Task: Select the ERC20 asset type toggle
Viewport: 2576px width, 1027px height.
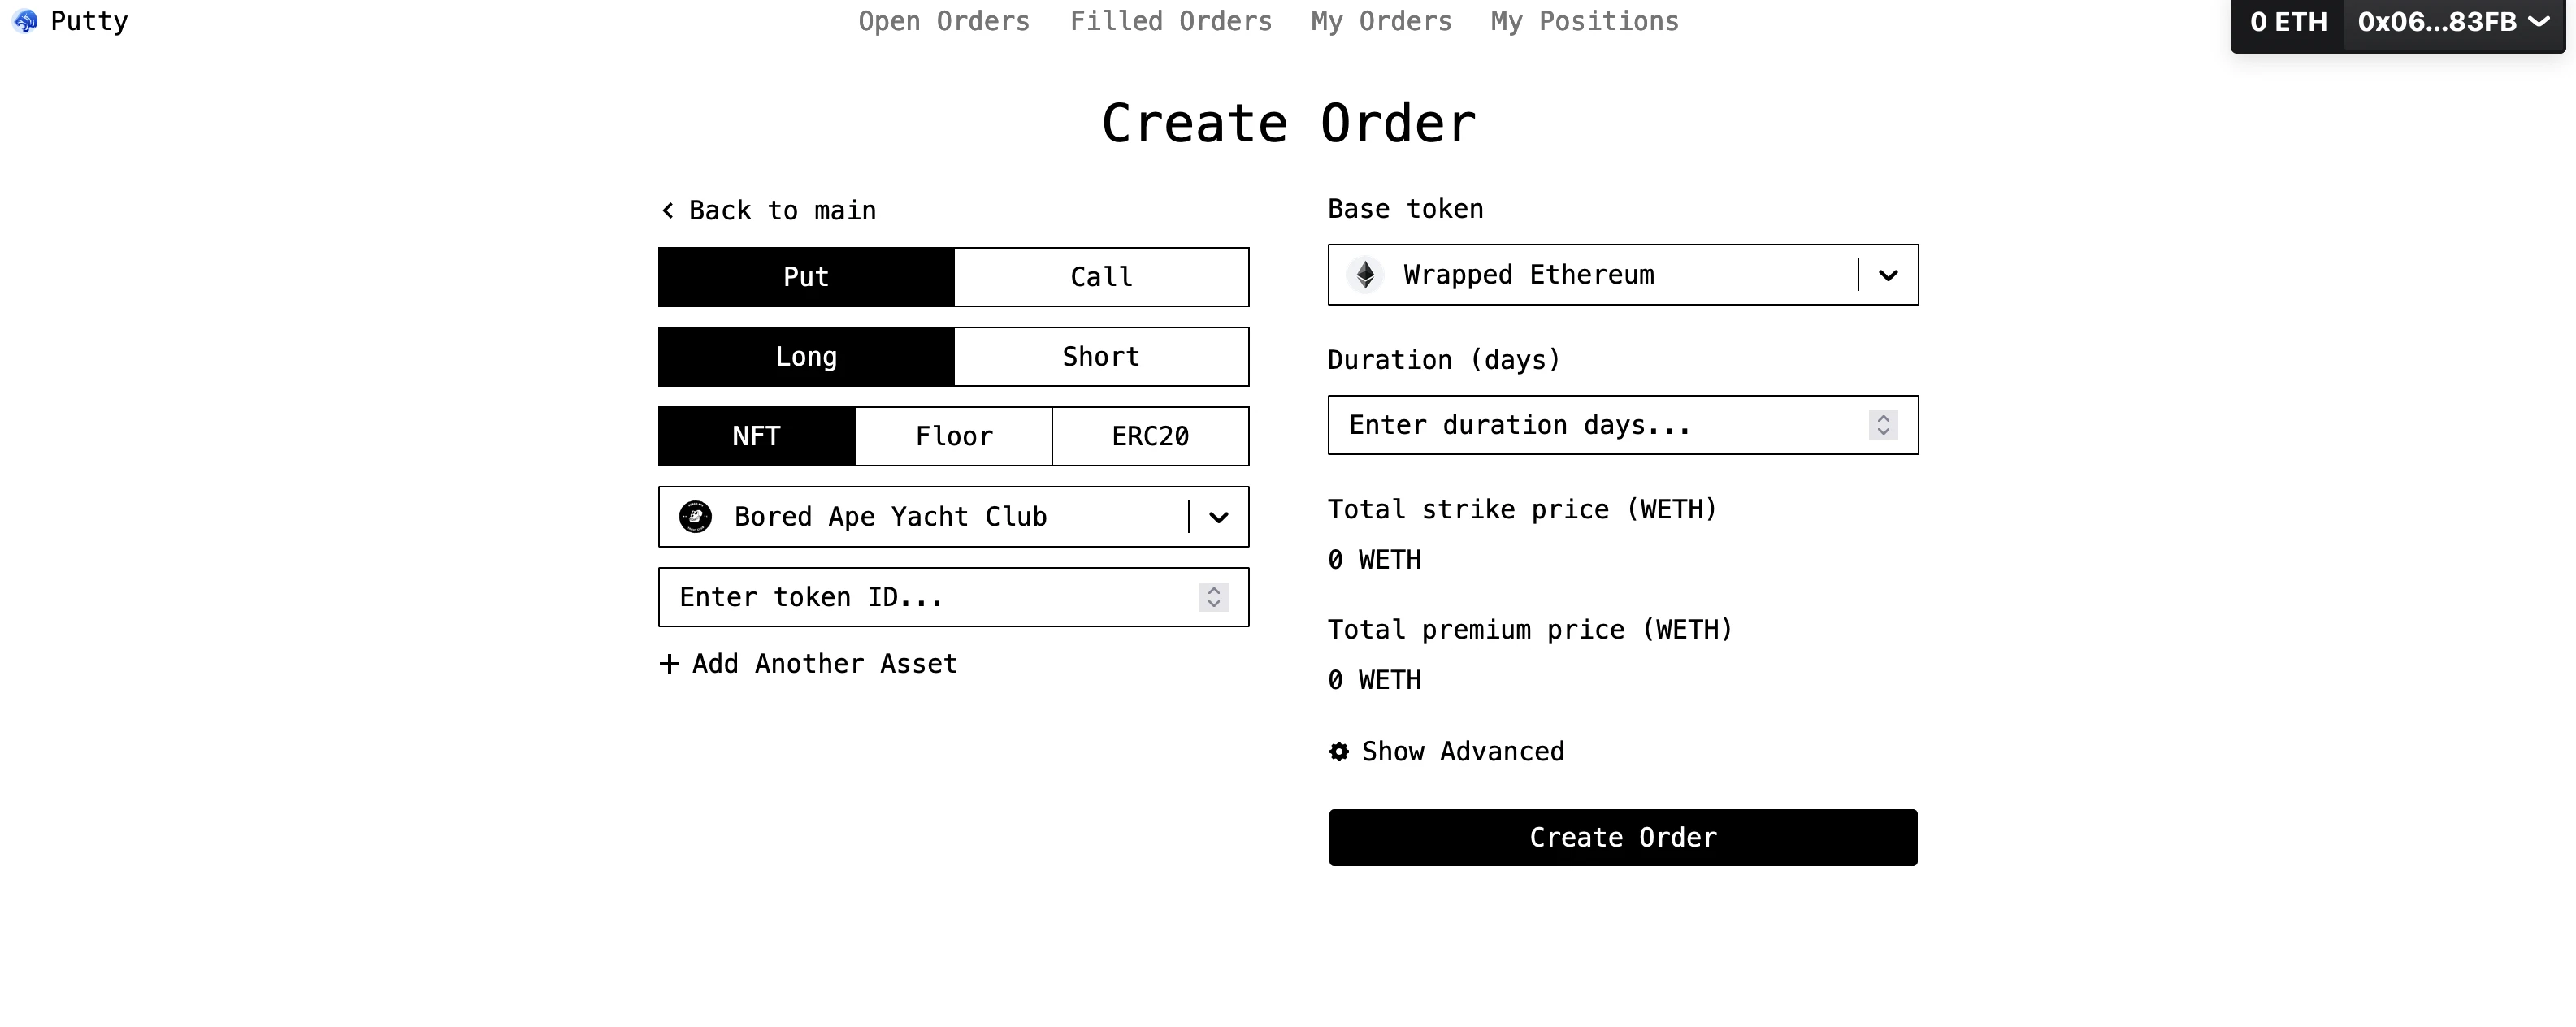Action: pyautogui.click(x=1150, y=435)
